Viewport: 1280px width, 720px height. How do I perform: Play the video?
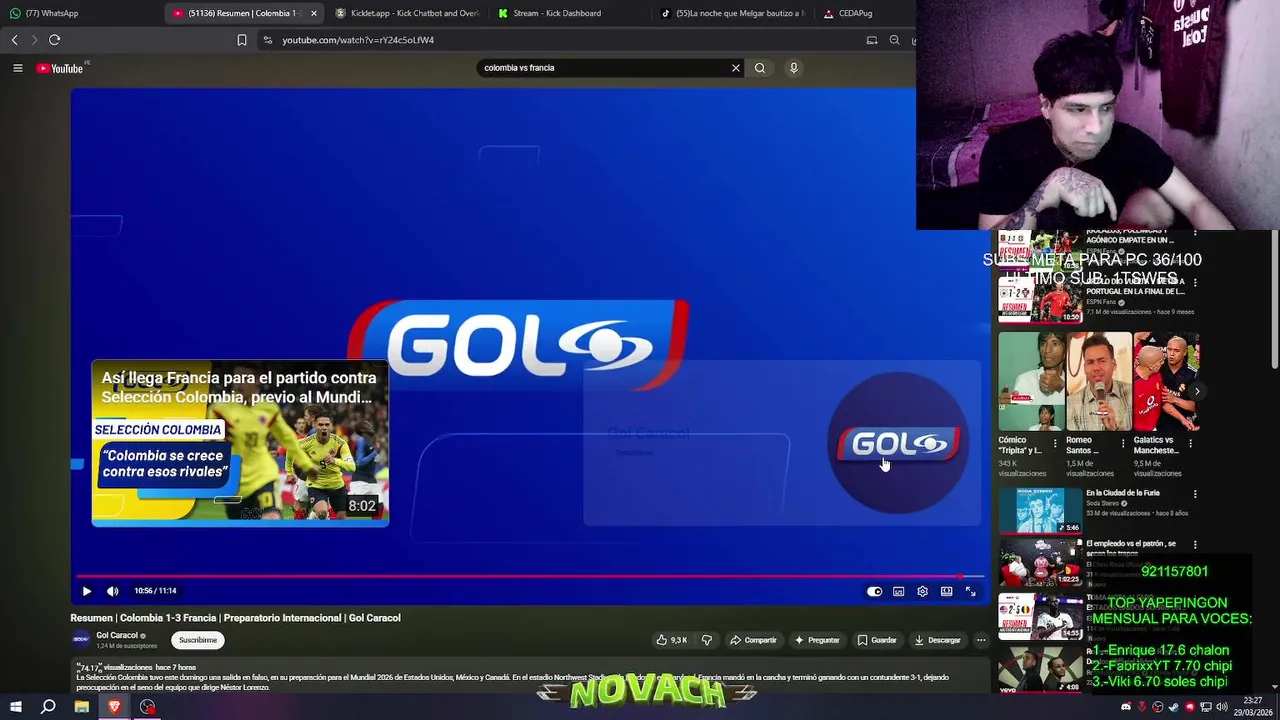tap(86, 591)
